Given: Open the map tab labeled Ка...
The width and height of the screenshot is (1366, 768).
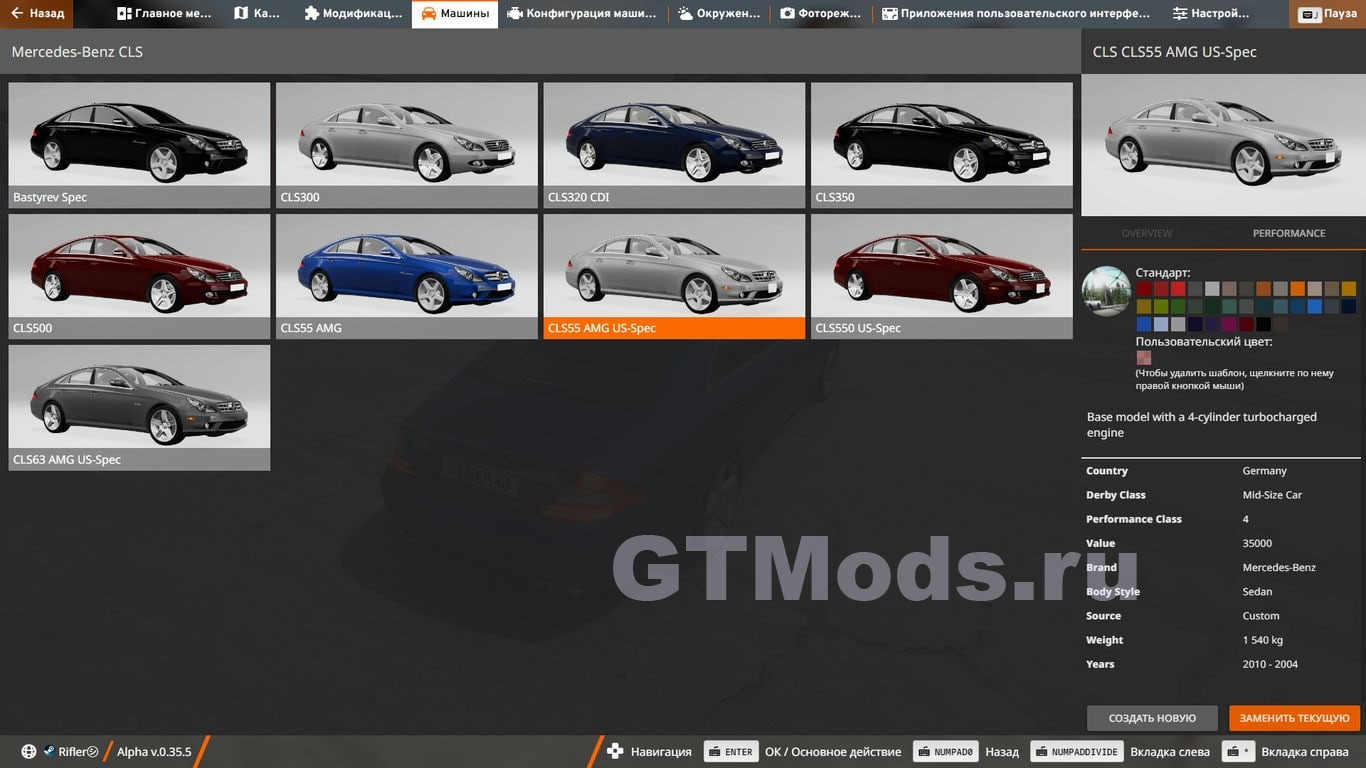Looking at the screenshot, I should (x=257, y=14).
